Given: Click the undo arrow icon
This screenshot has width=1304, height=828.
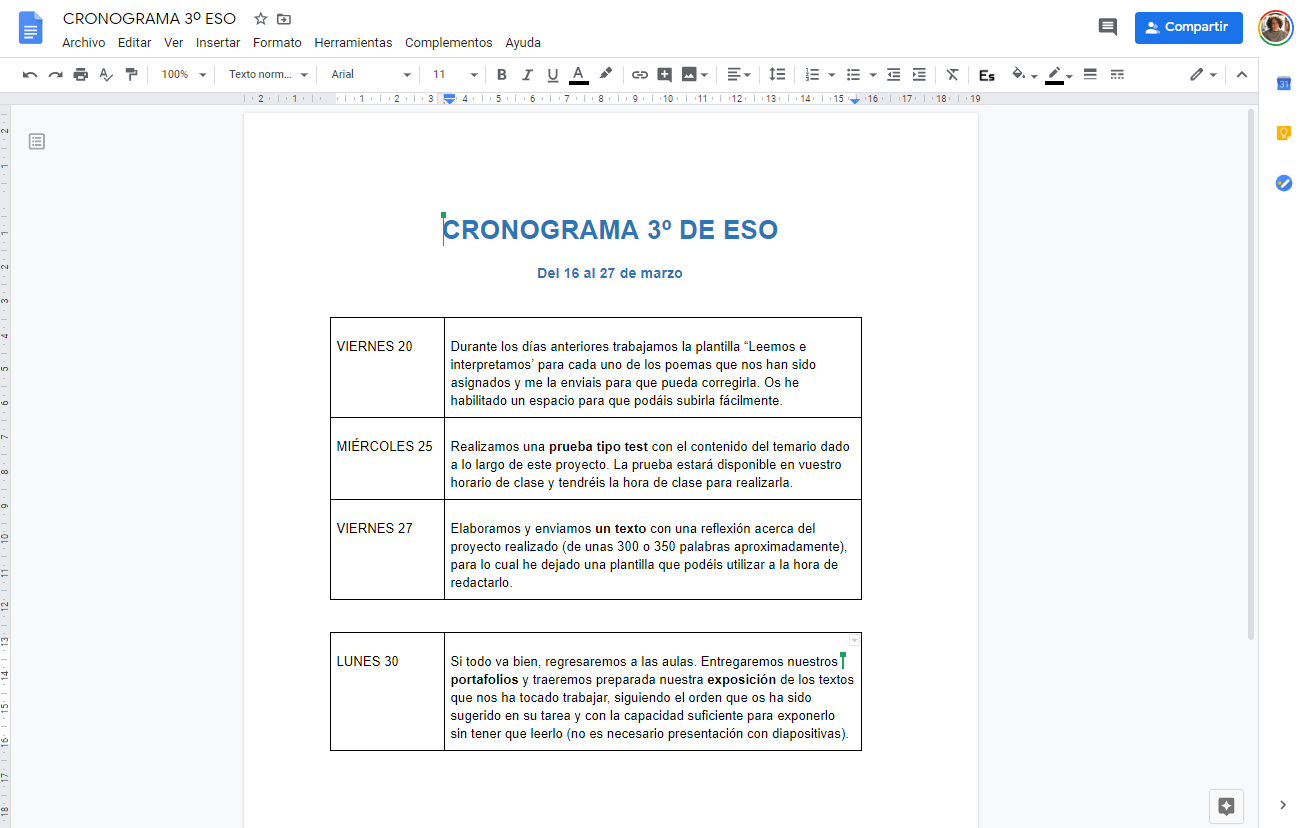Looking at the screenshot, I should coord(30,75).
